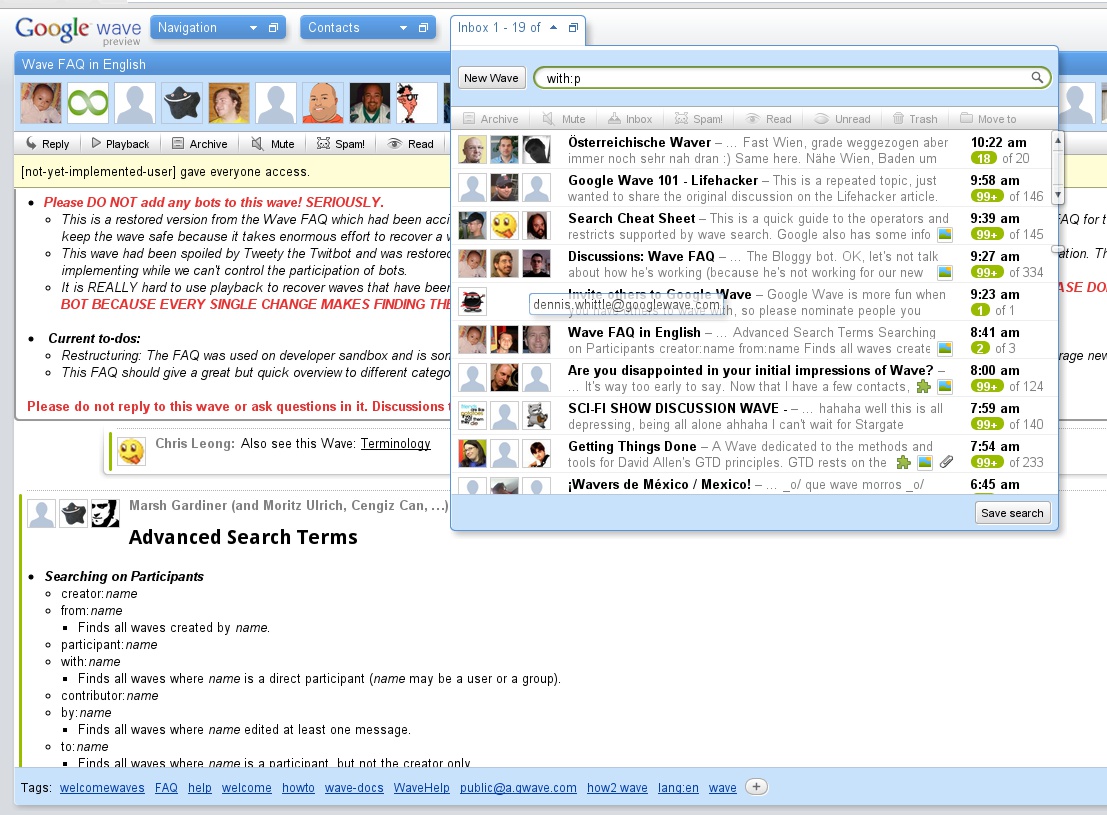Click puzzle gadget icon on Getting Things Done
Image resolution: width=1107 pixels, height=815 pixels.
pos(903,463)
